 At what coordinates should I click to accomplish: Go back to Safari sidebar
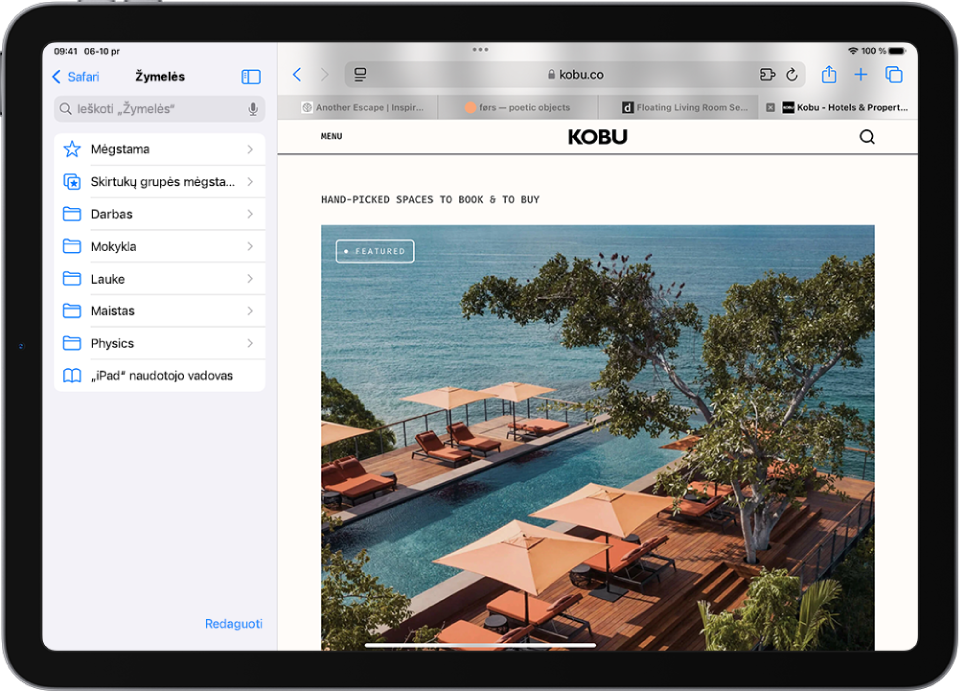pyautogui.click(x=75, y=77)
